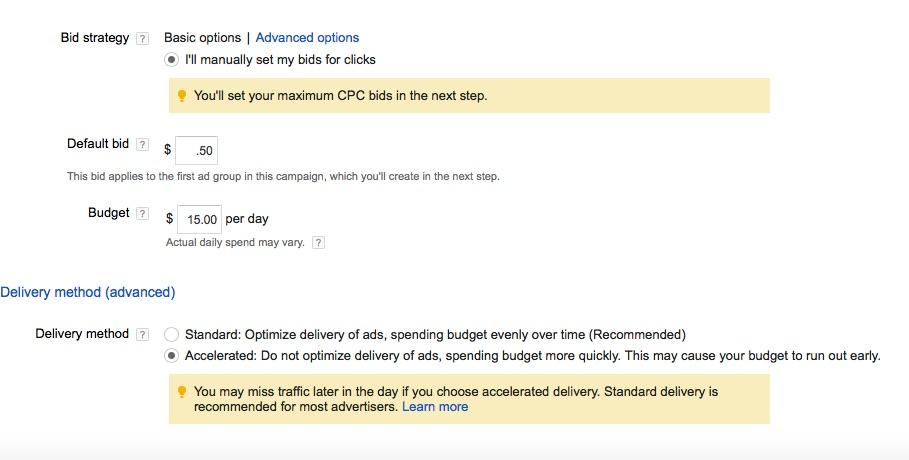This screenshot has height=460, width=909.
Task: Show help for "Actual daily spend may vary"
Action: click(x=318, y=242)
